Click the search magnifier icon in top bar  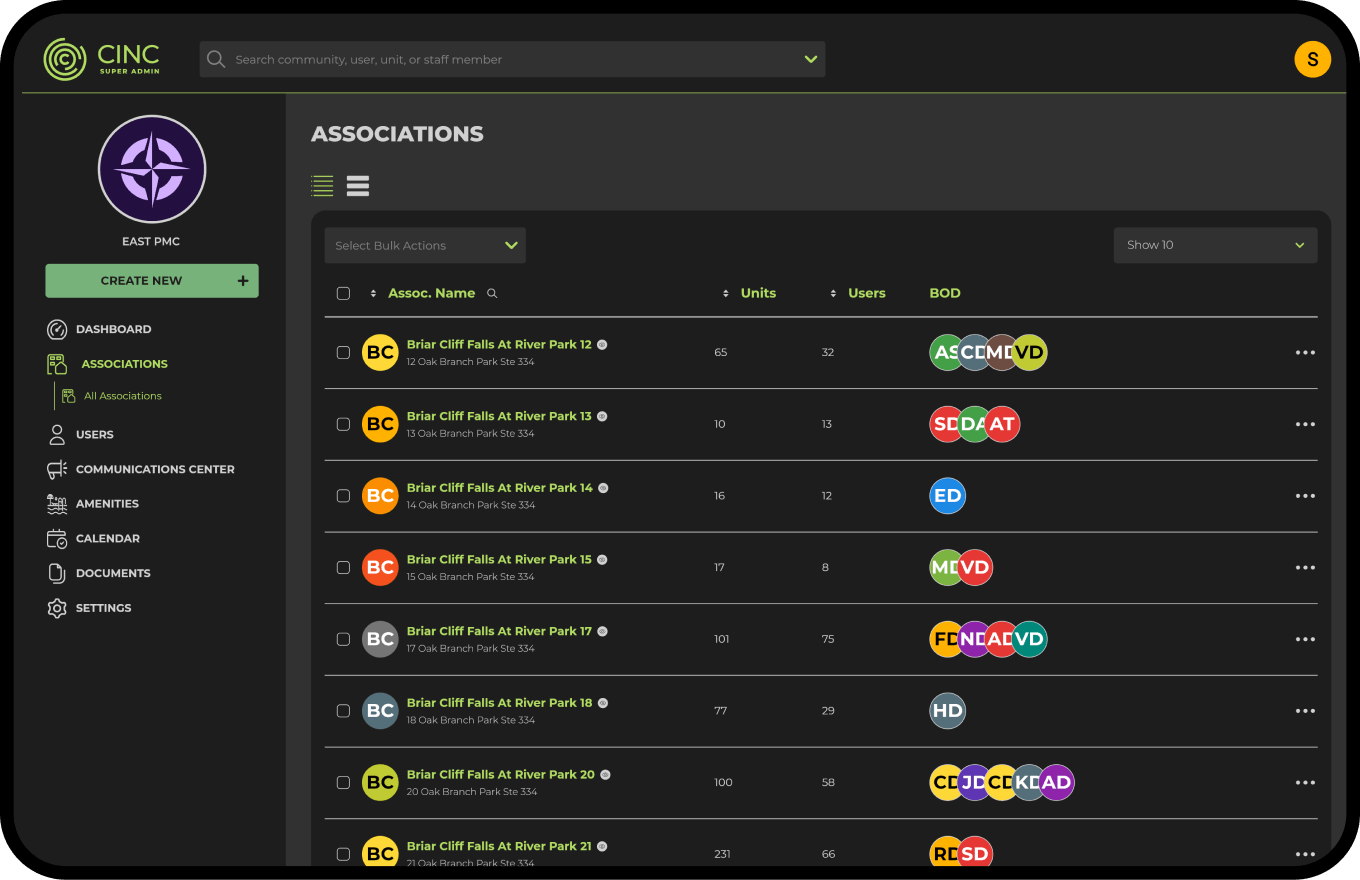tap(215, 59)
